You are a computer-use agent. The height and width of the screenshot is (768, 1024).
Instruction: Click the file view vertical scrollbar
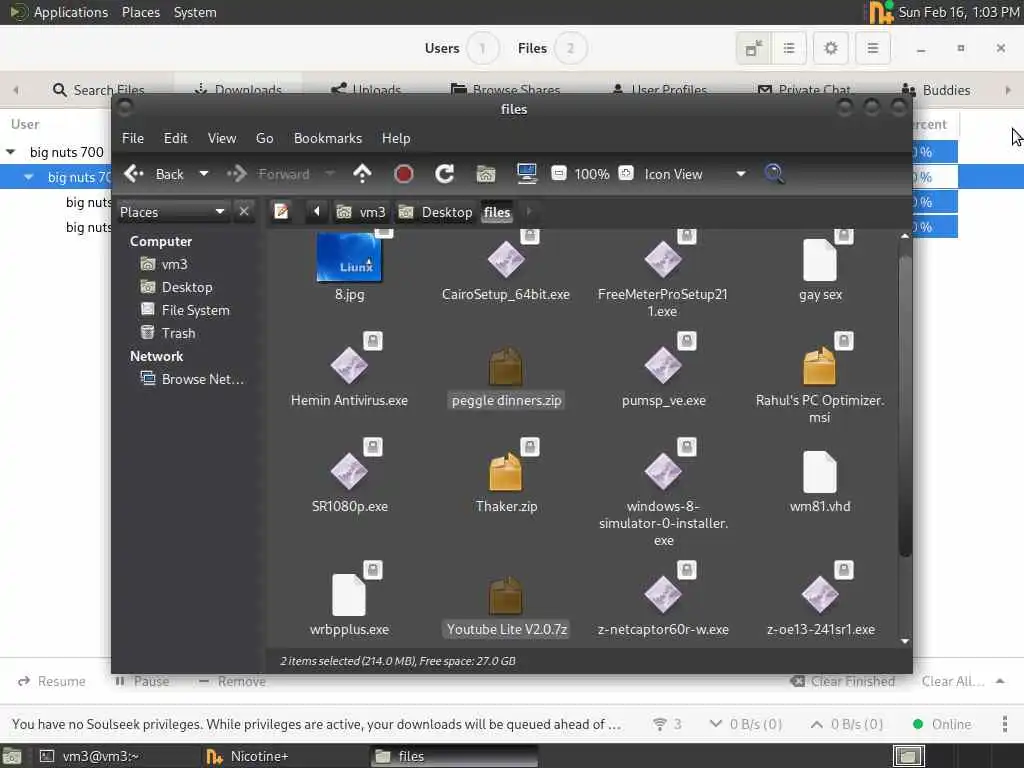[904, 405]
